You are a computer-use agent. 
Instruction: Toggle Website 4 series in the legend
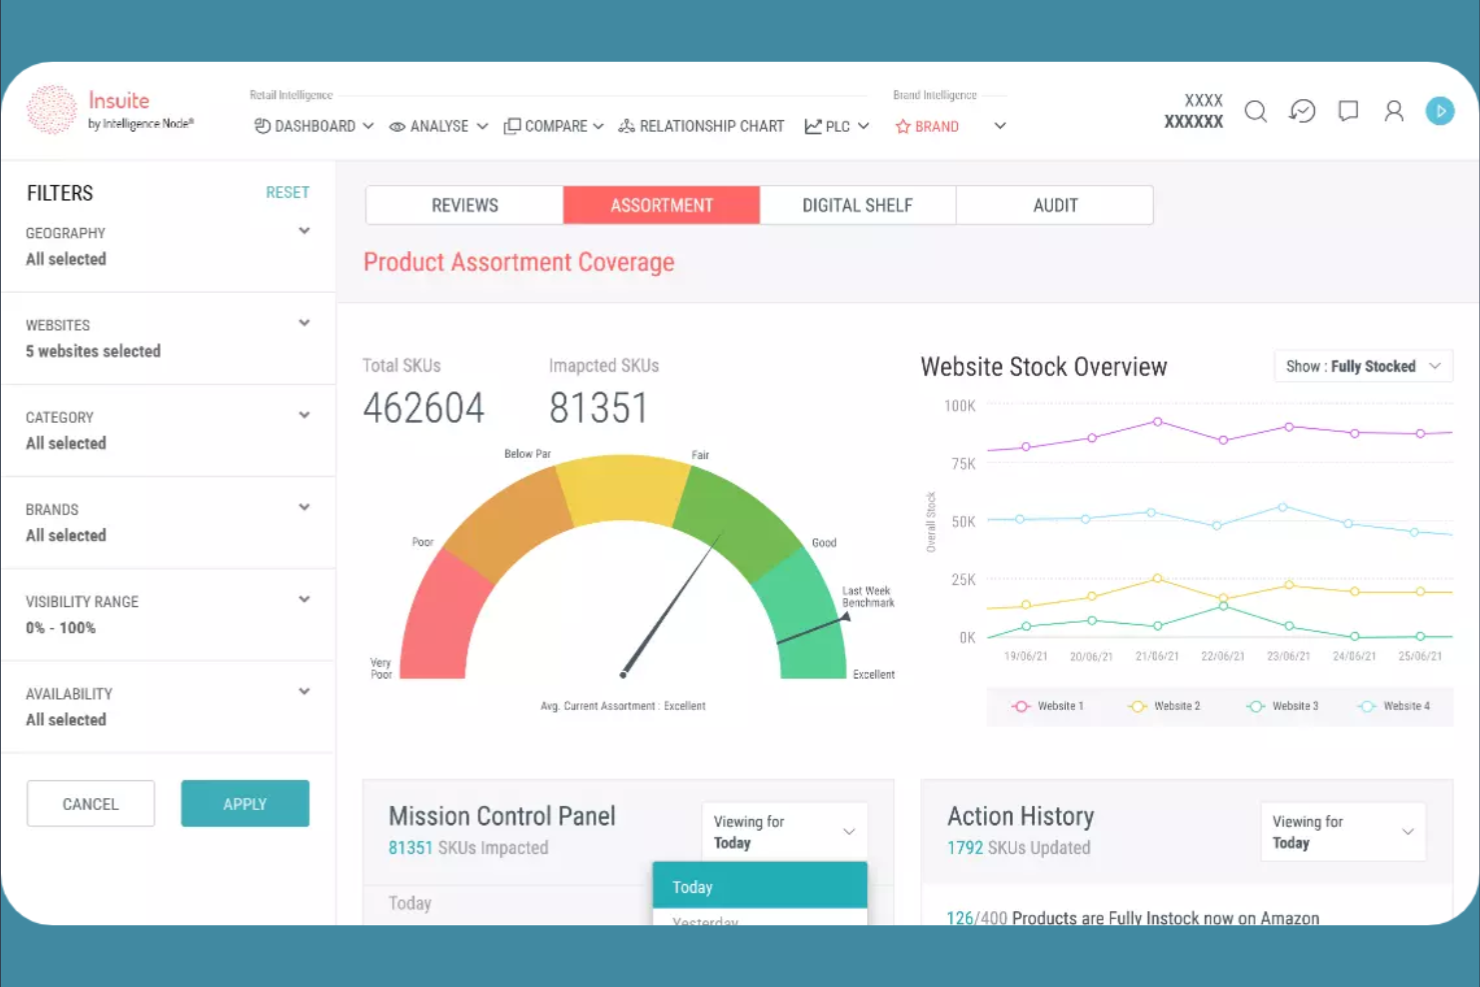[x=1397, y=705]
